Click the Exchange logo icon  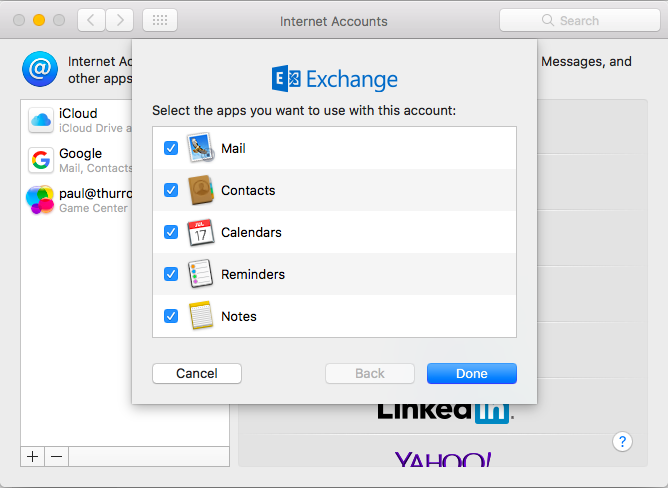coord(286,78)
